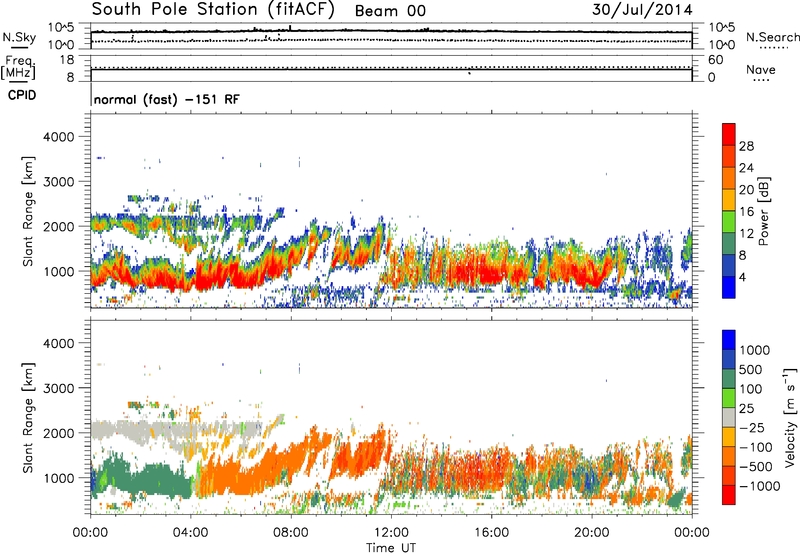Click the 'Time UT' axis label
The height and width of the screenshot is (554, 800).
[391, 548]
